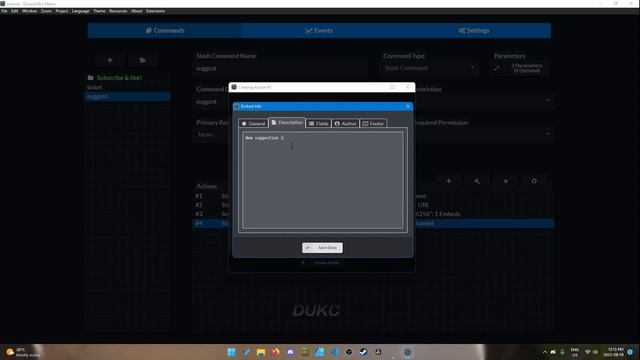Screen dimensions: 640x360
Task: Close the Embed Info dialog
Action: (408, 107)
